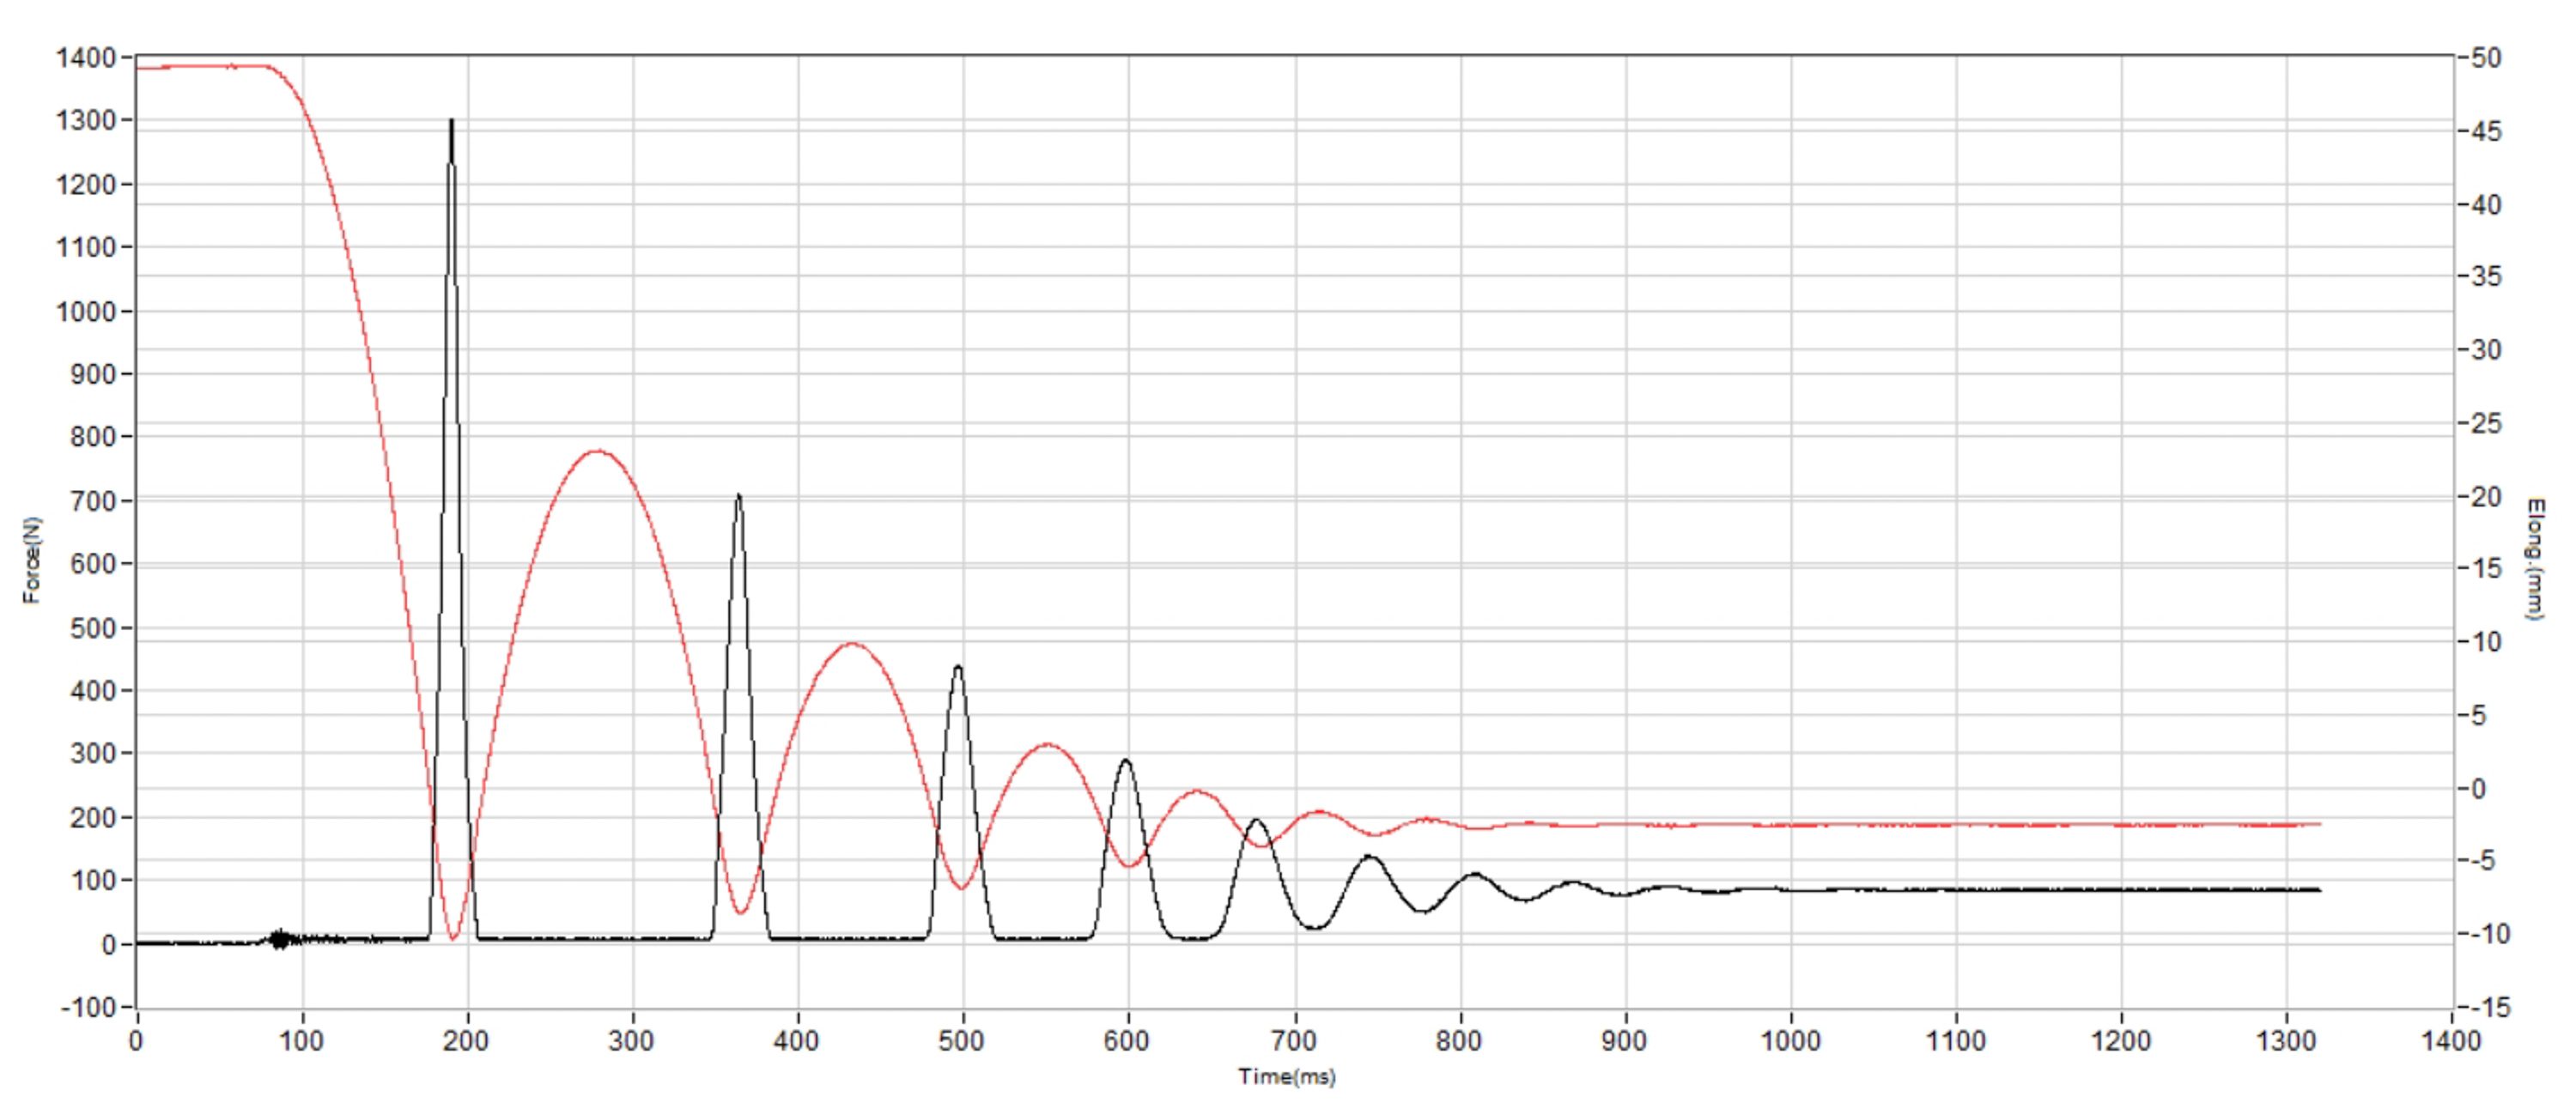2576x1115 pixels.
Task: Click the time axis label 1400 at the right end
Action: tap(2451, 1041)
